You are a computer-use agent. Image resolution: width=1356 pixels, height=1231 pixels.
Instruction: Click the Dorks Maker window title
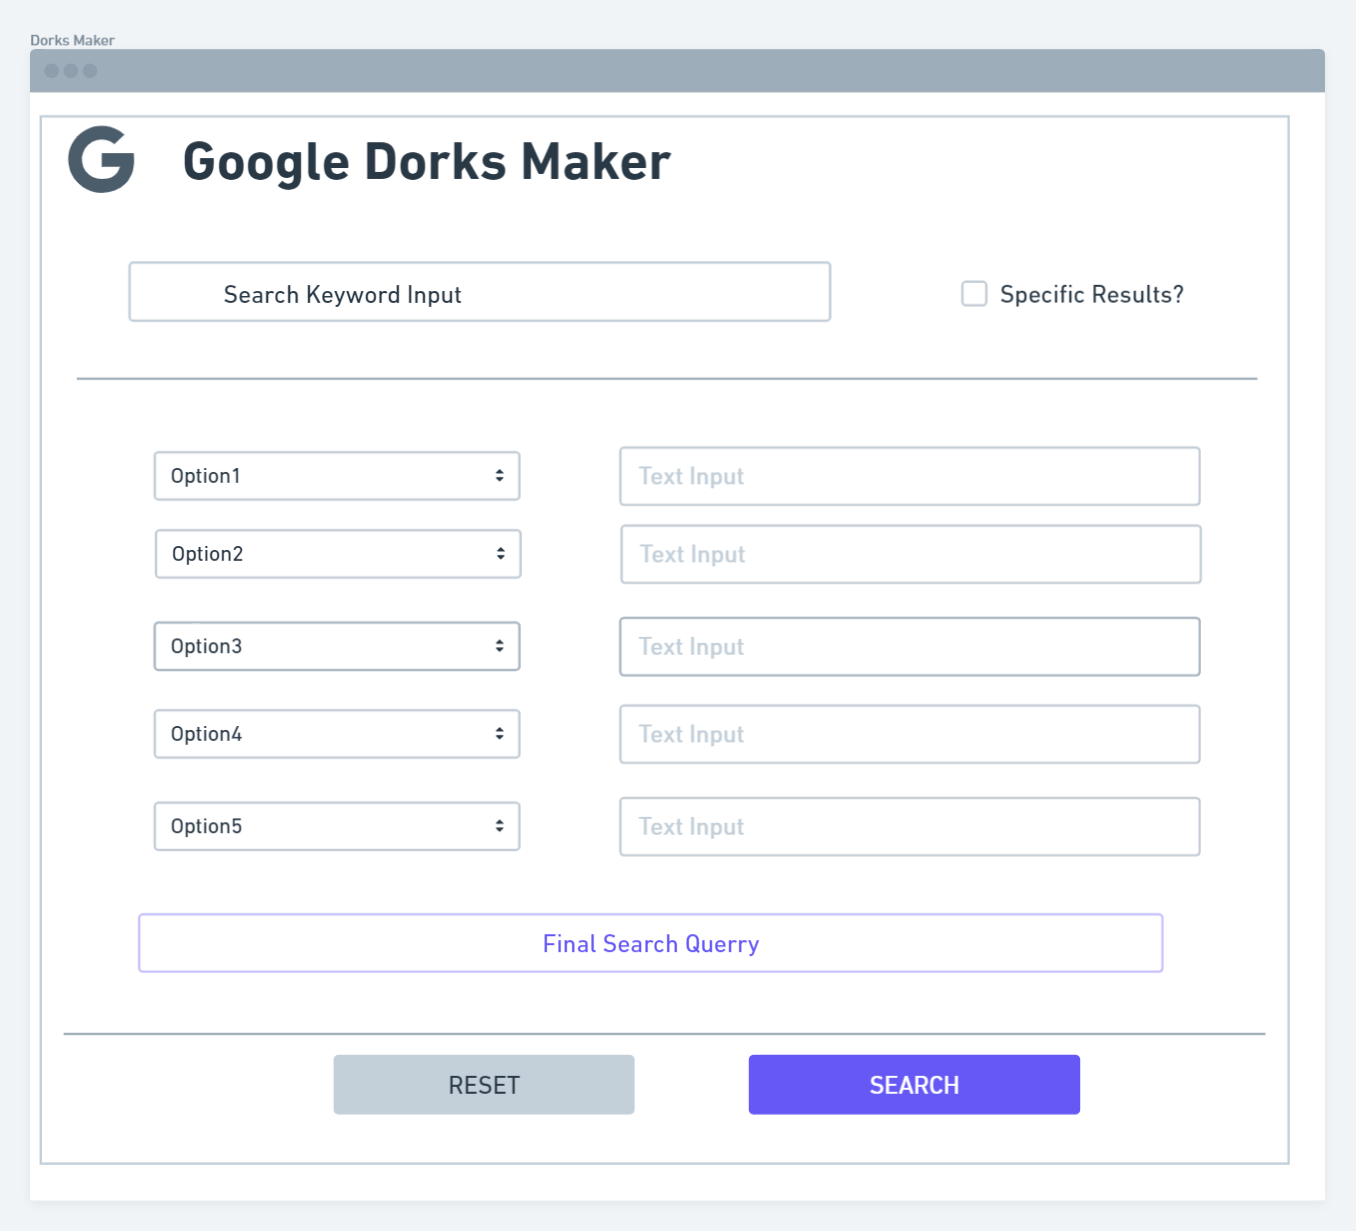click(70, 40)
